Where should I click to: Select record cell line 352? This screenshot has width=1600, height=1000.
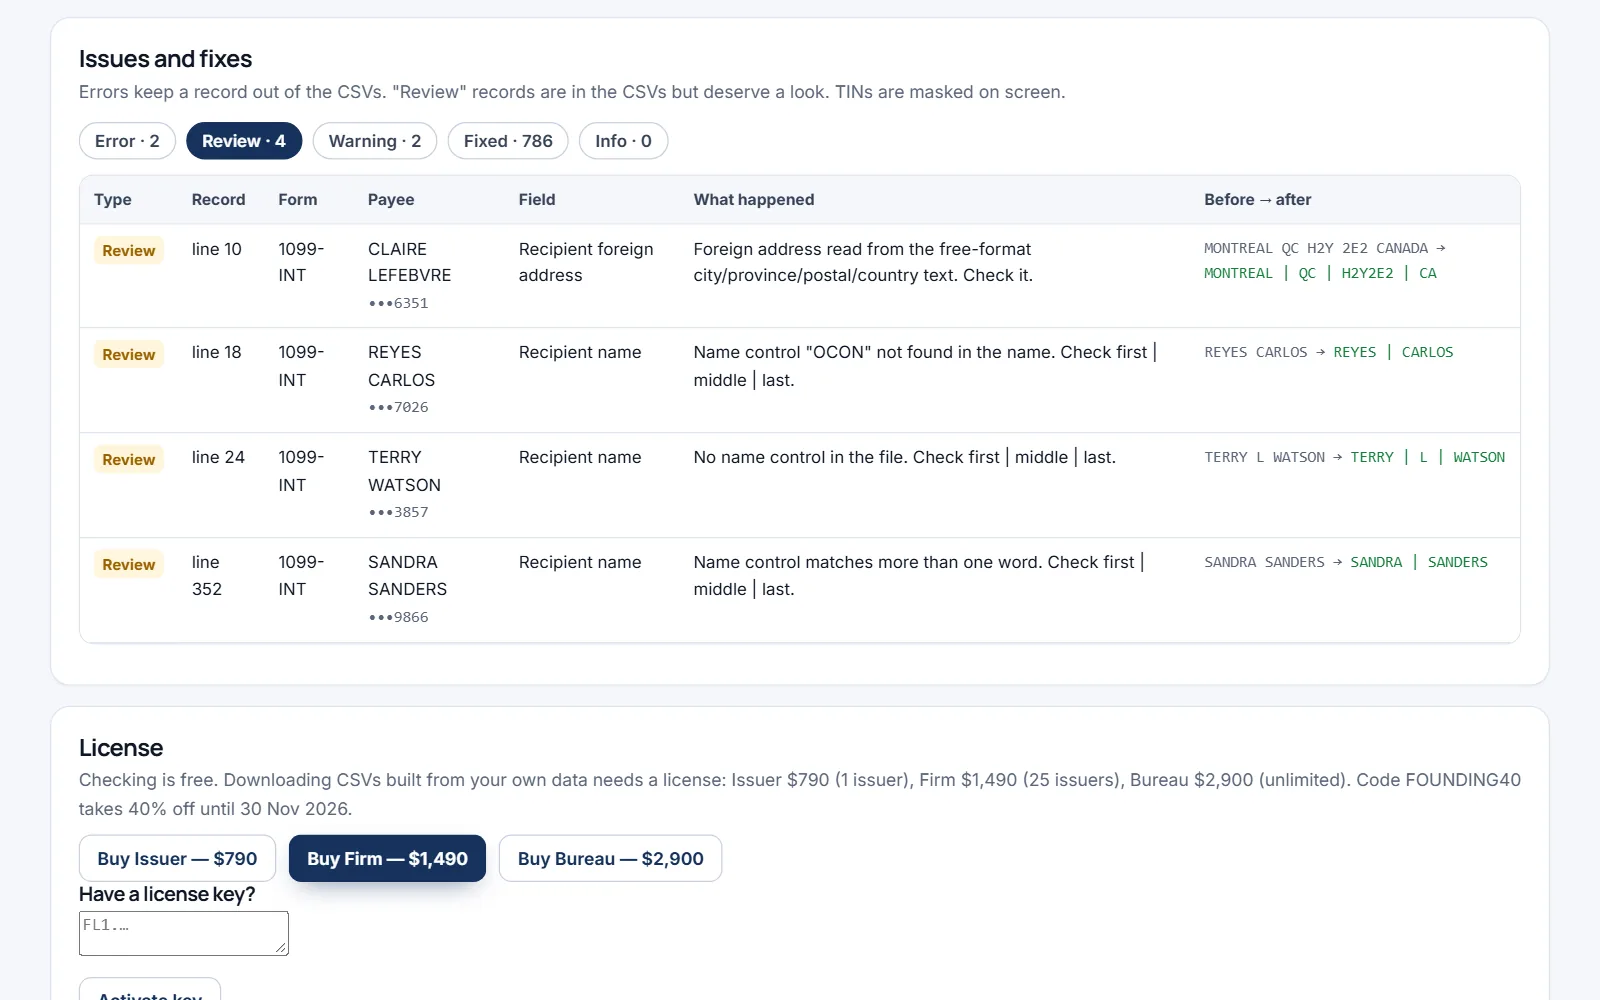207,576
